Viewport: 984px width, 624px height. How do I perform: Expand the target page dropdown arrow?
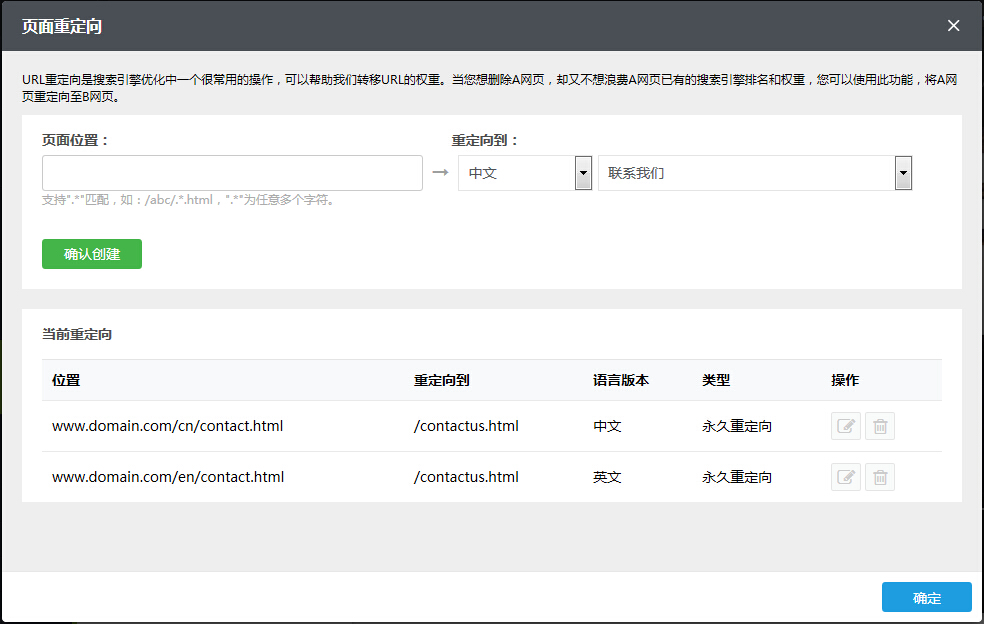click(x=903, y=172)
